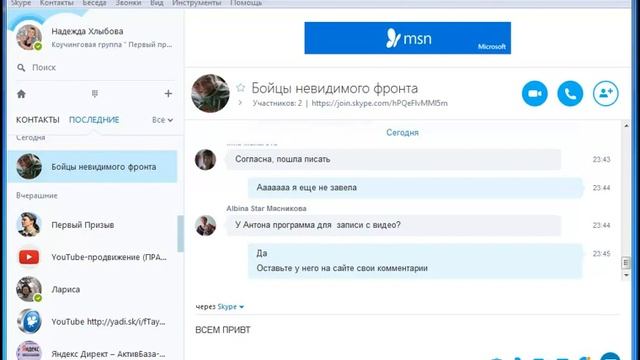Viewport: 640px width, 360px height.
Task: Click the search magnifier icon
Action: click(x=21, y=67)
